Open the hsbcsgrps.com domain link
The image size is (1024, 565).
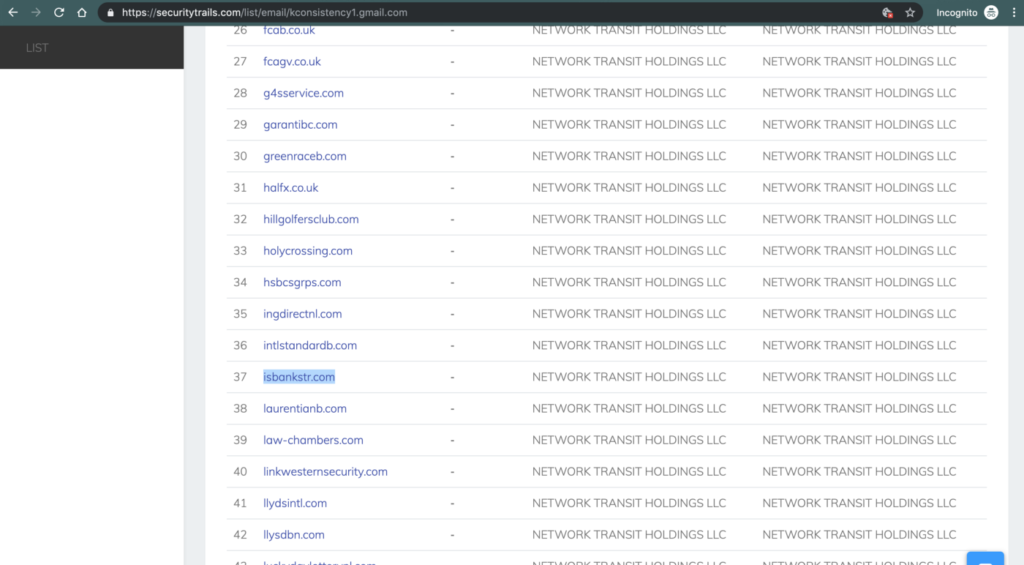[x=302, y=282]
